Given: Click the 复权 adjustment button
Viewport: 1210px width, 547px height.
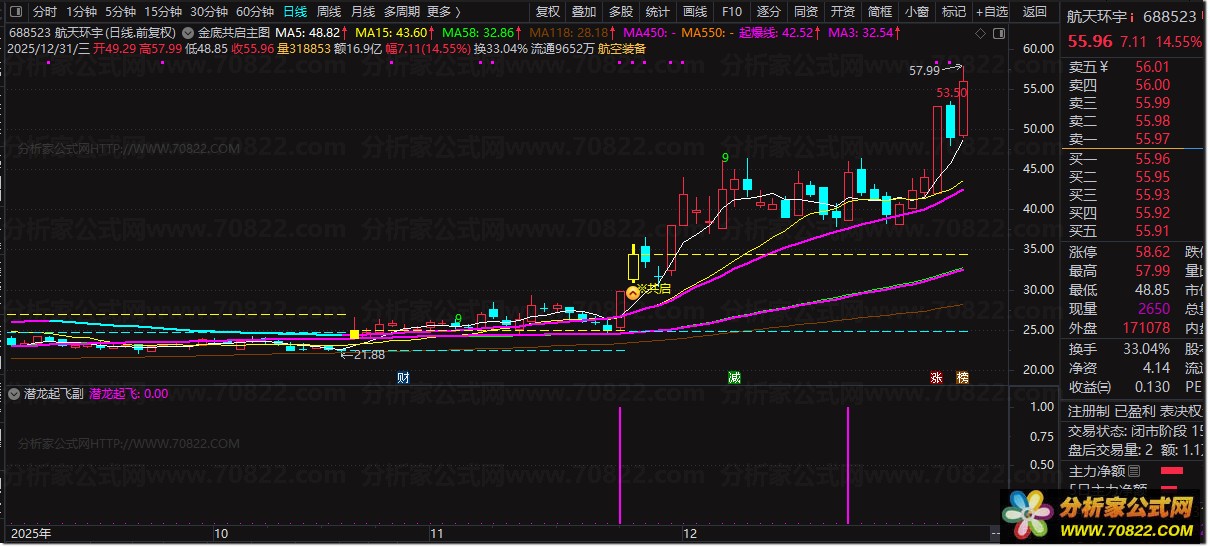Looking at the screenshot, I should pyautogui.click(x=548, y=12).
